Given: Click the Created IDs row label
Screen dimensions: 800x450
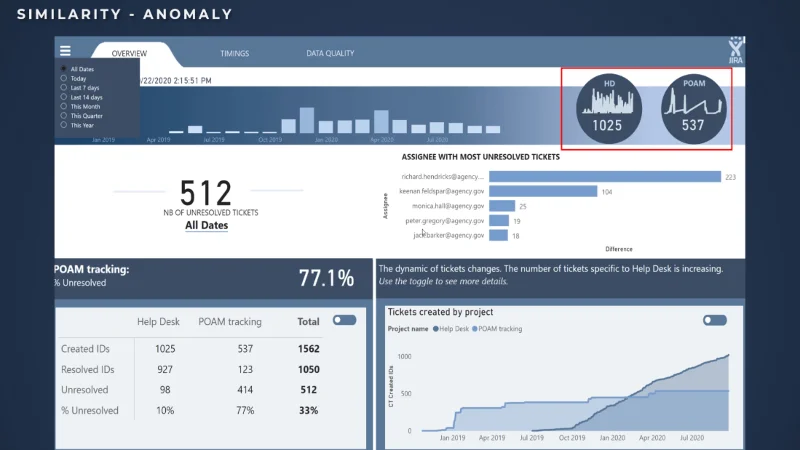Looking at the screenshot, I should [85, 349].
